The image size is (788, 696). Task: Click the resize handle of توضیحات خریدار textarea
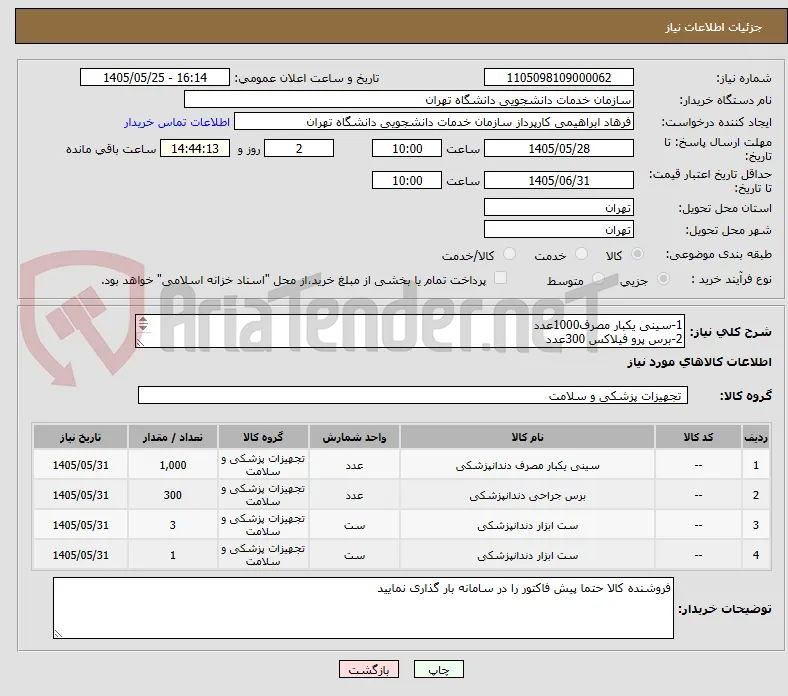(x=58, y=634)
